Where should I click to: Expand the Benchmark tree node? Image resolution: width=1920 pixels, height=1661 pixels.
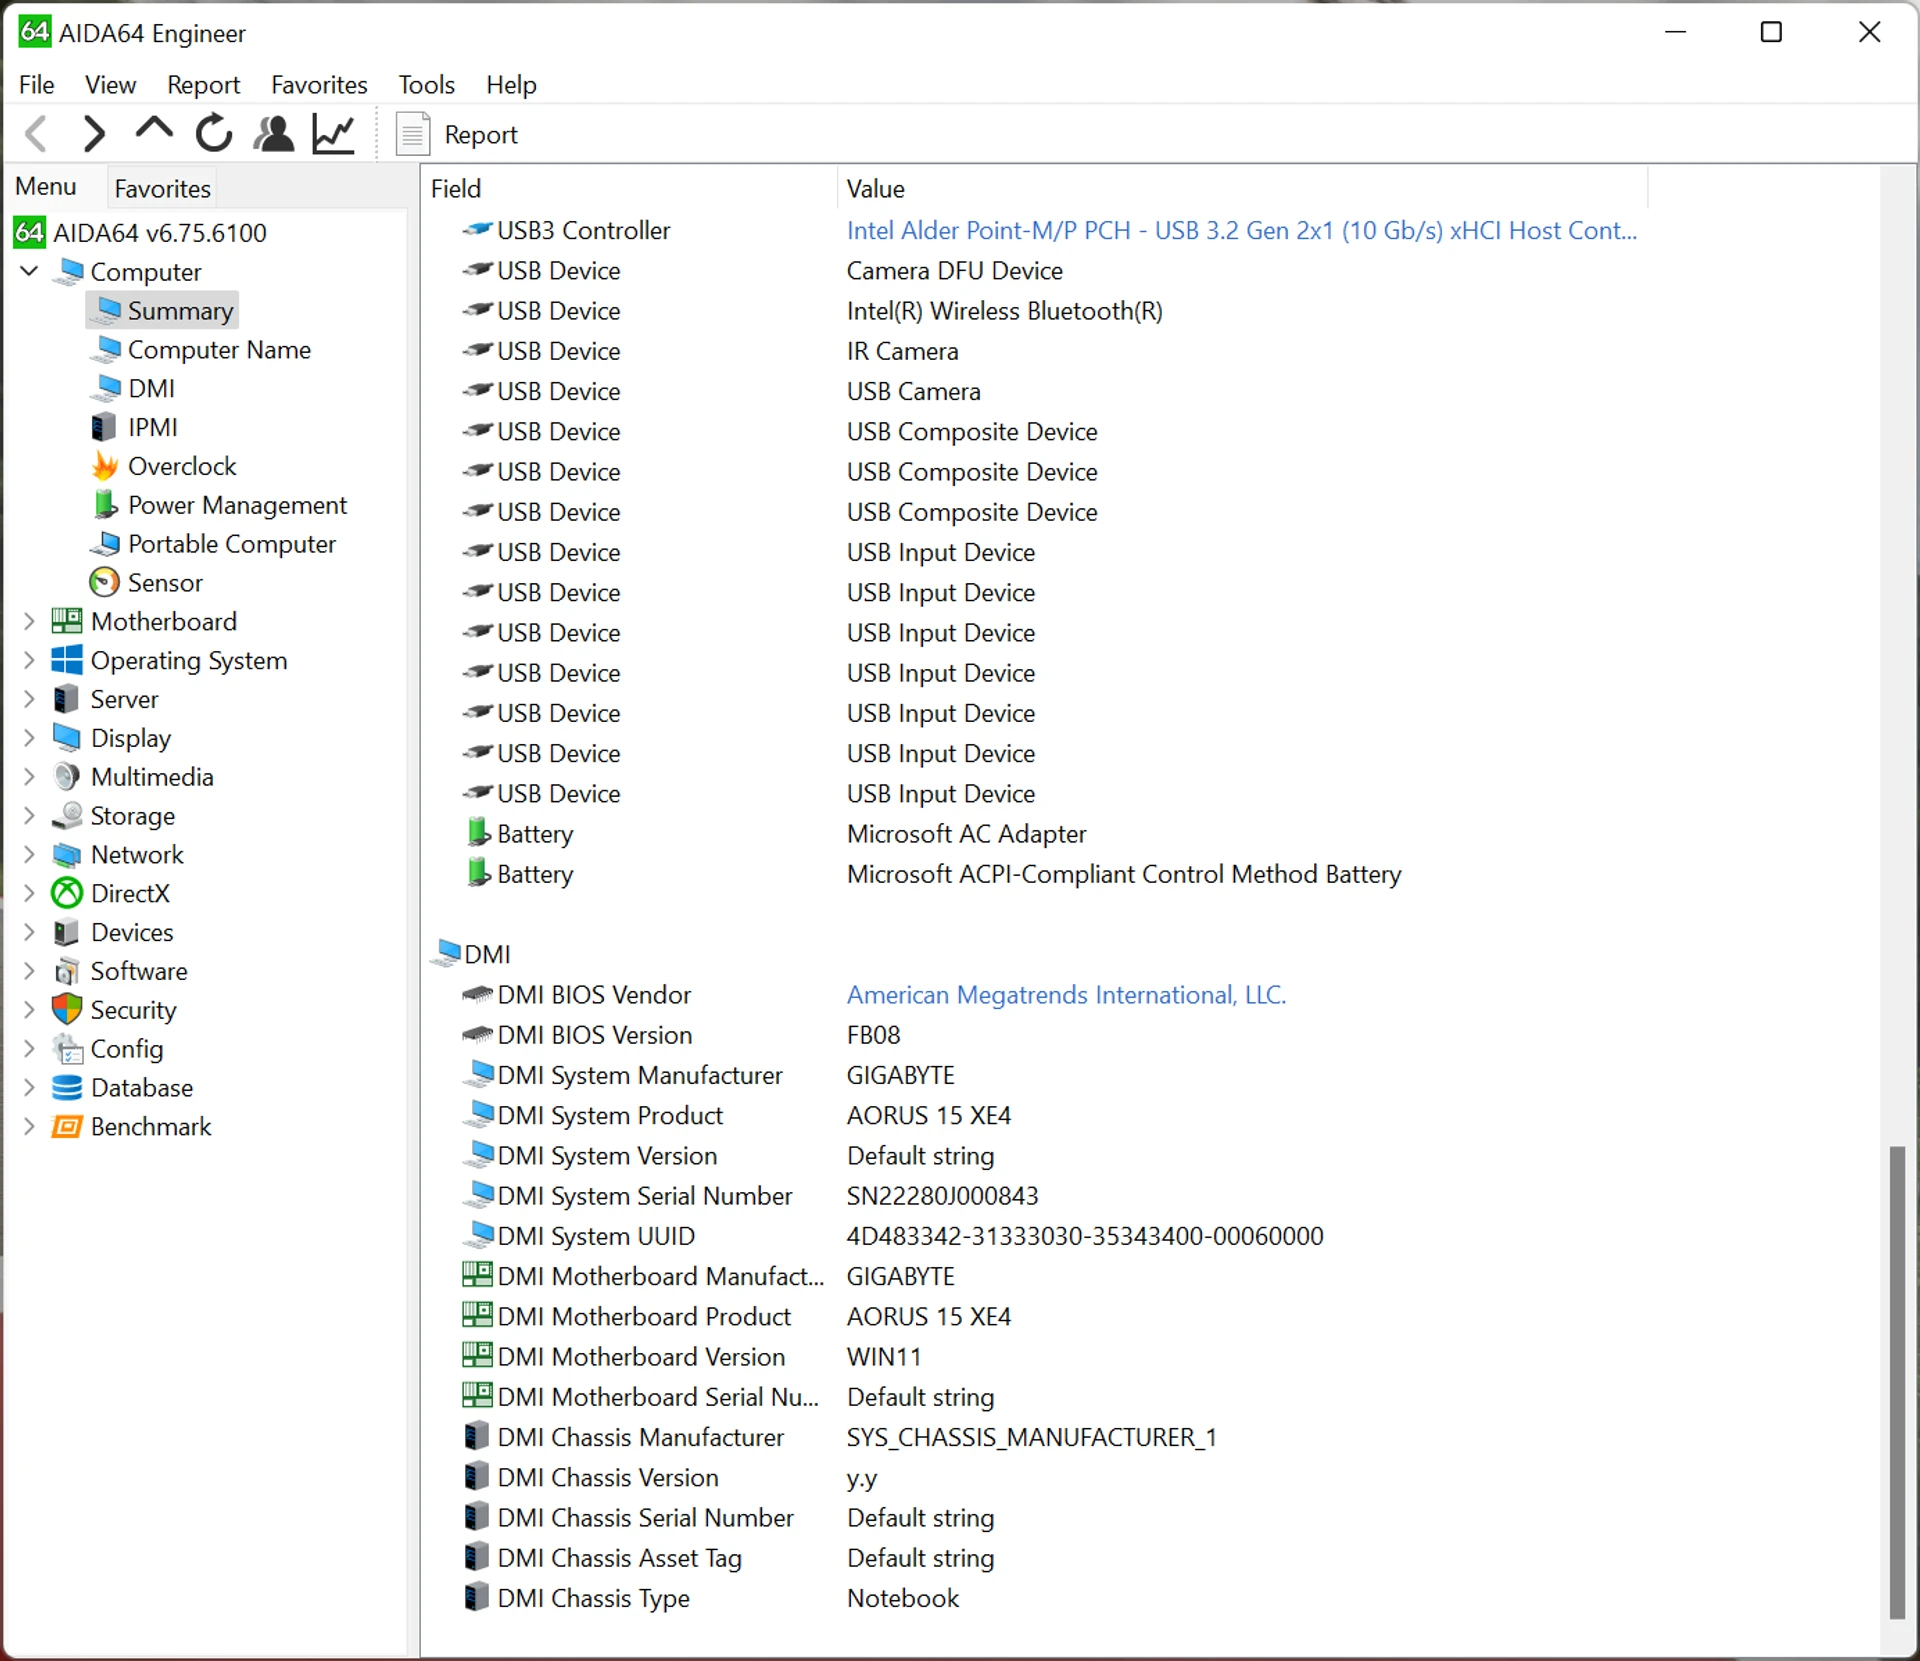click(29, 1127)
